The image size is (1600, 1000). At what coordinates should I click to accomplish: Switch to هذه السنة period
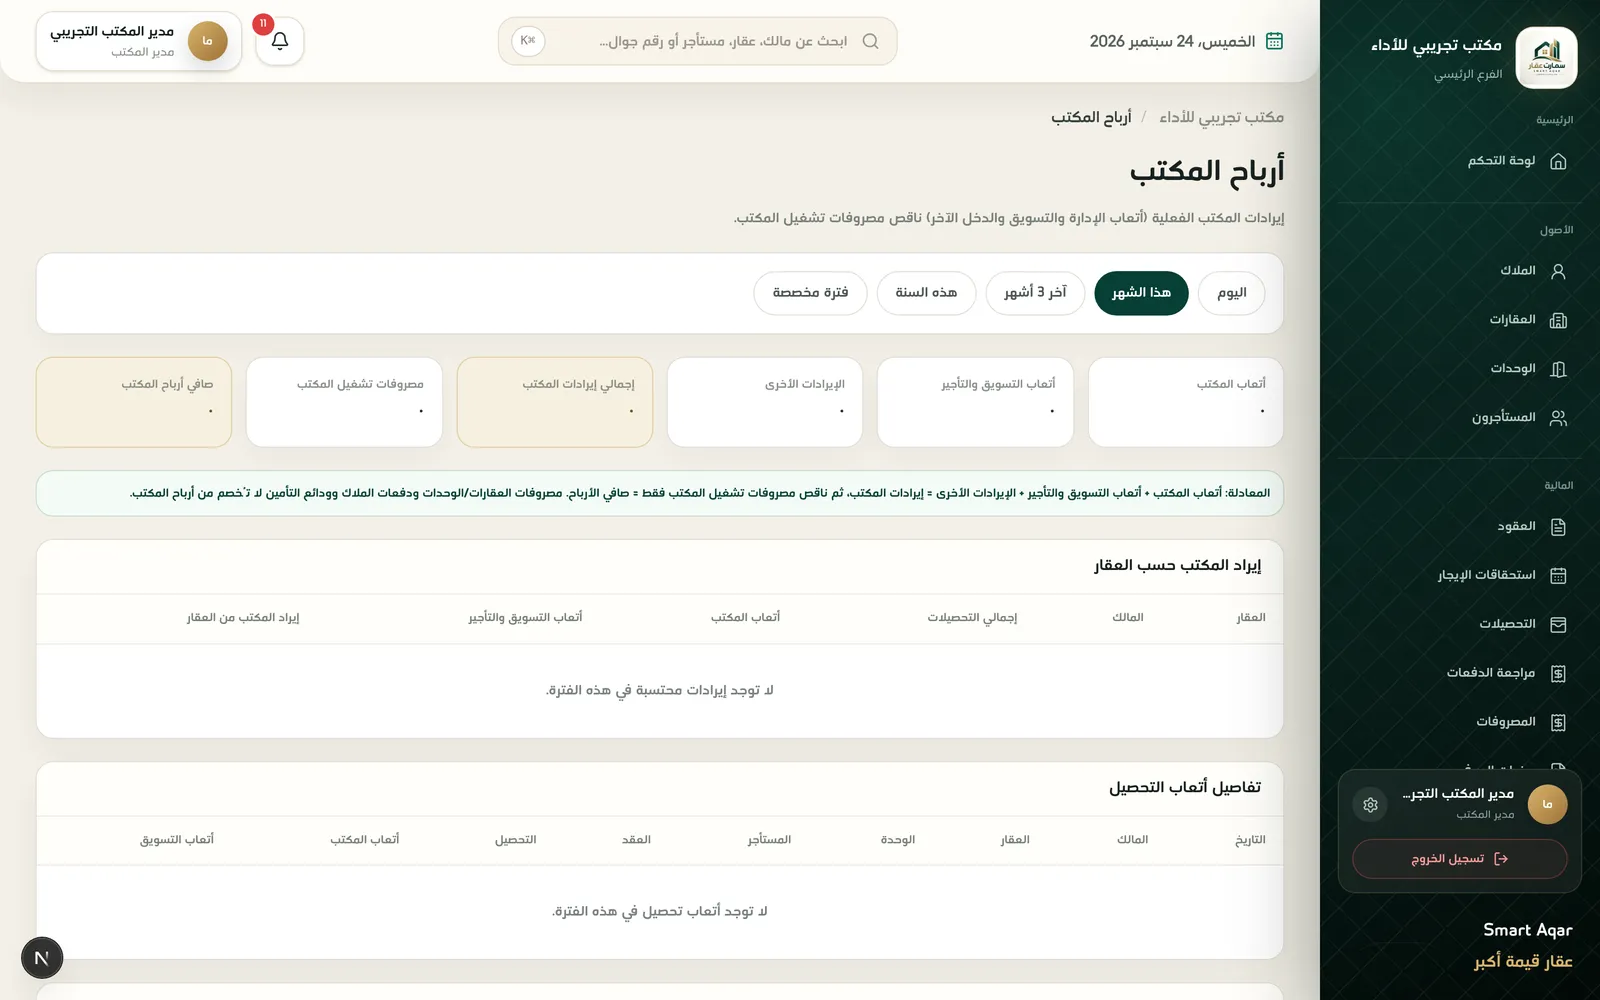pos(926,293)
